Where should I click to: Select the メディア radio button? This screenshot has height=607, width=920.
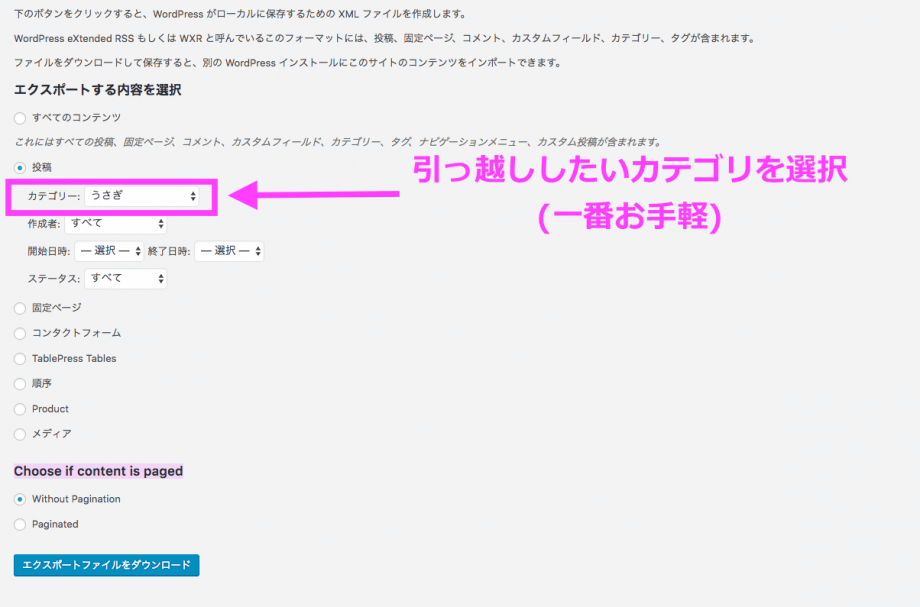pyautogui.click(x=20, y=435)
